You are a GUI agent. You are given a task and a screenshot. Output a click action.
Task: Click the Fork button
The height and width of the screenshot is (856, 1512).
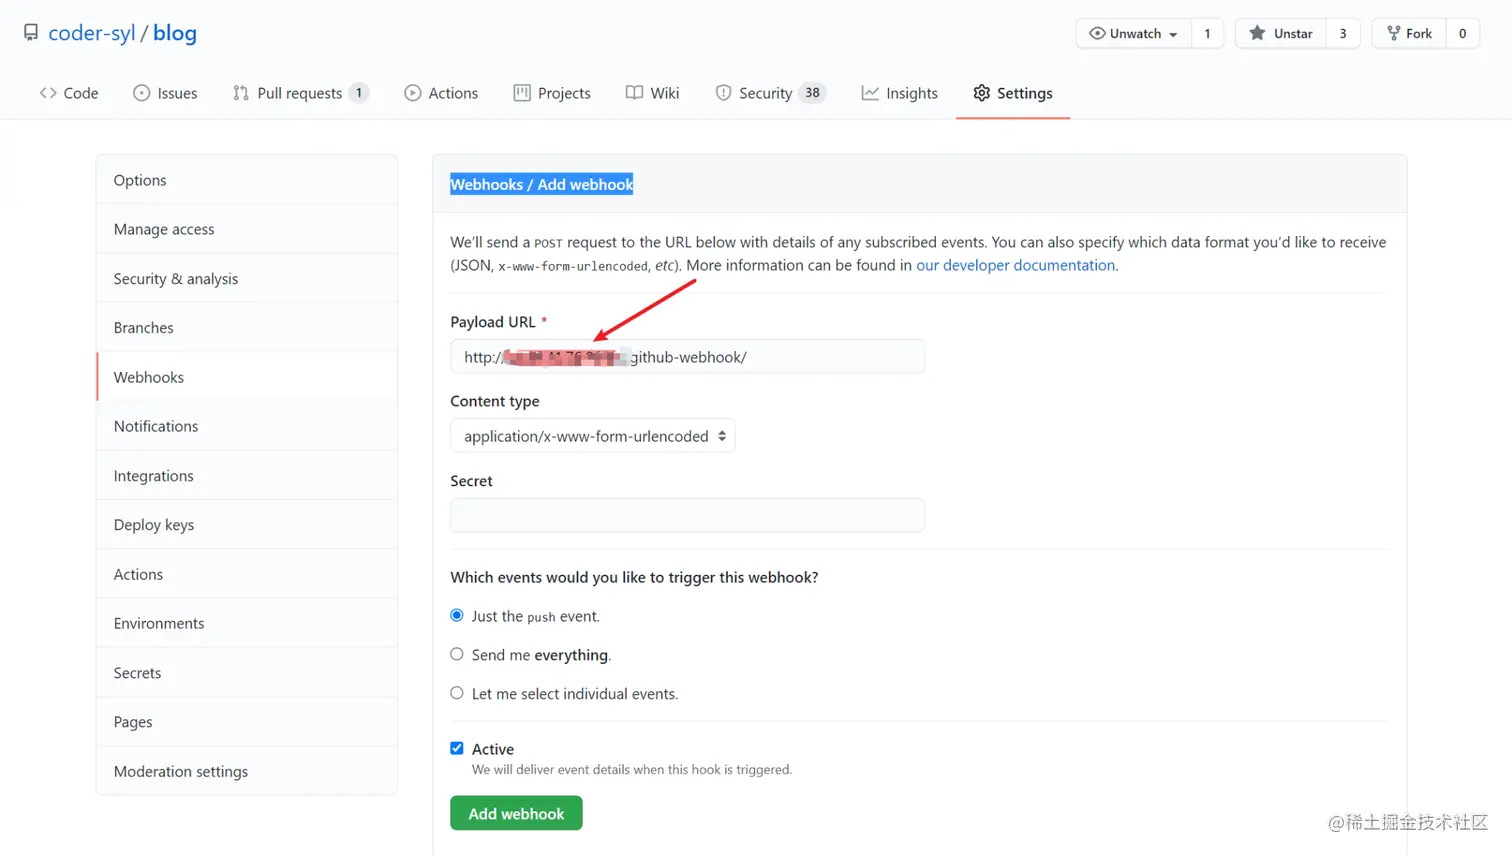(1409, 33)
